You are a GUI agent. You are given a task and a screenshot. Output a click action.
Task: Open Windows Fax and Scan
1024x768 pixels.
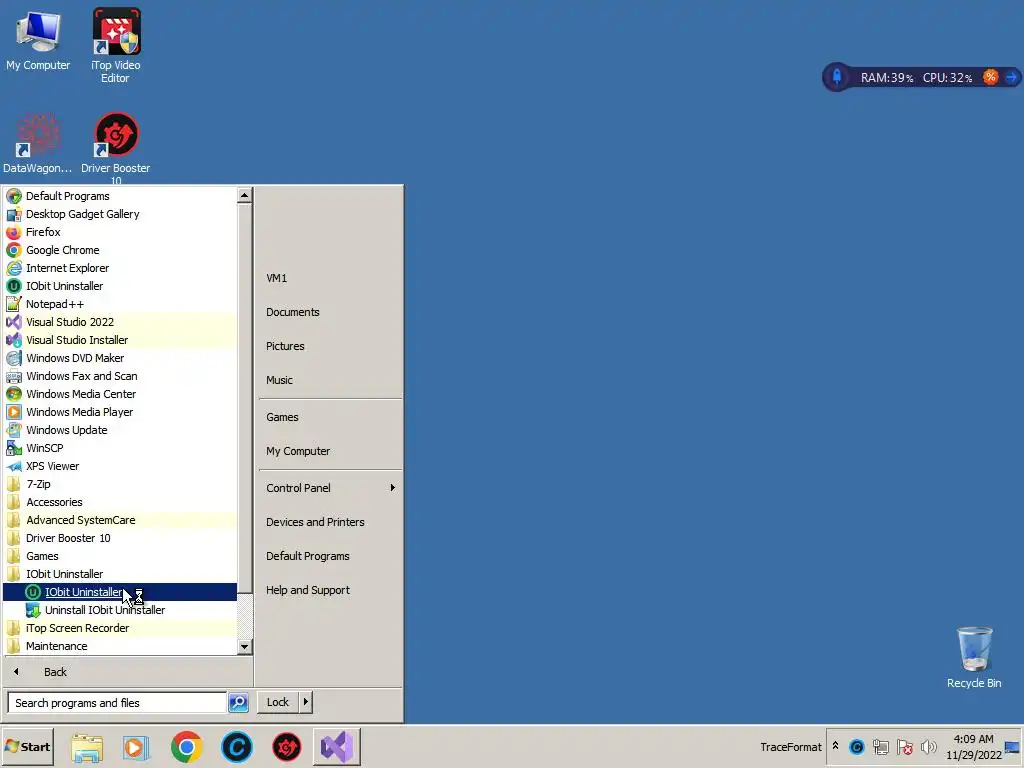[x=120, y=376]
